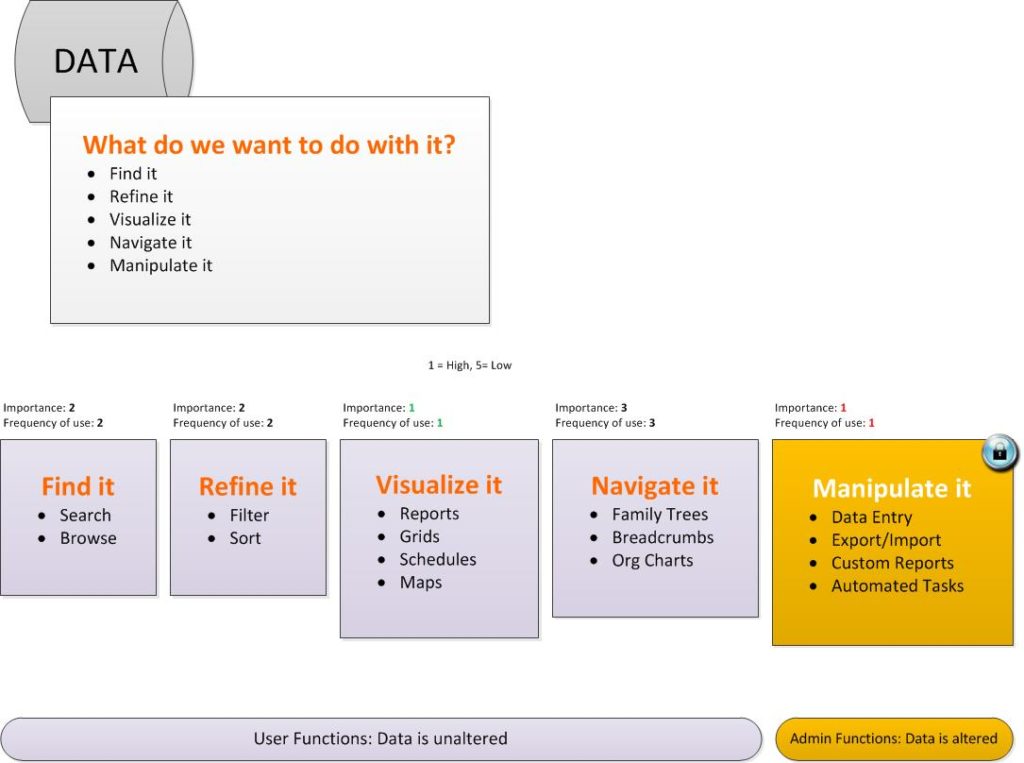Select the 'What do we want to do with it?' heading
The image size is (1024, 763).
tap(269, 144)
